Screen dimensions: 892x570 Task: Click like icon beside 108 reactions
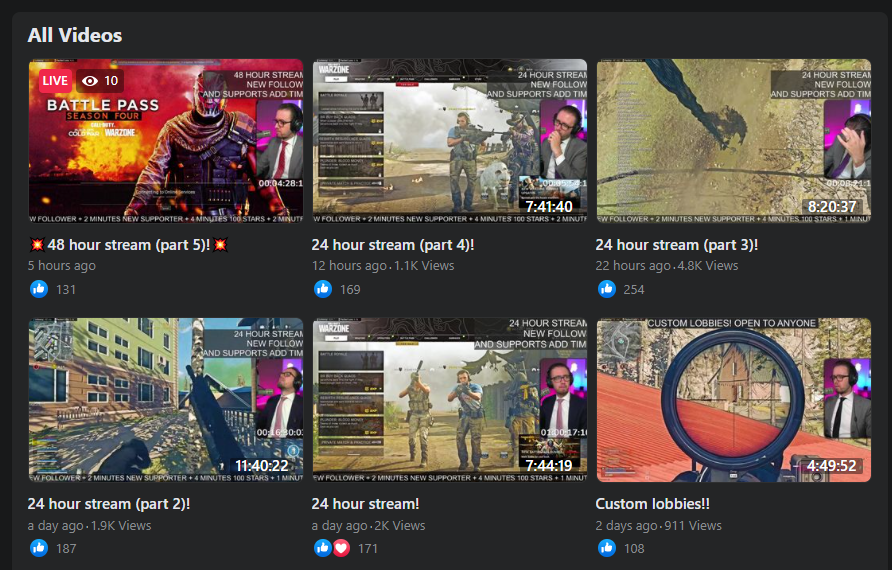tap(606, 548)
